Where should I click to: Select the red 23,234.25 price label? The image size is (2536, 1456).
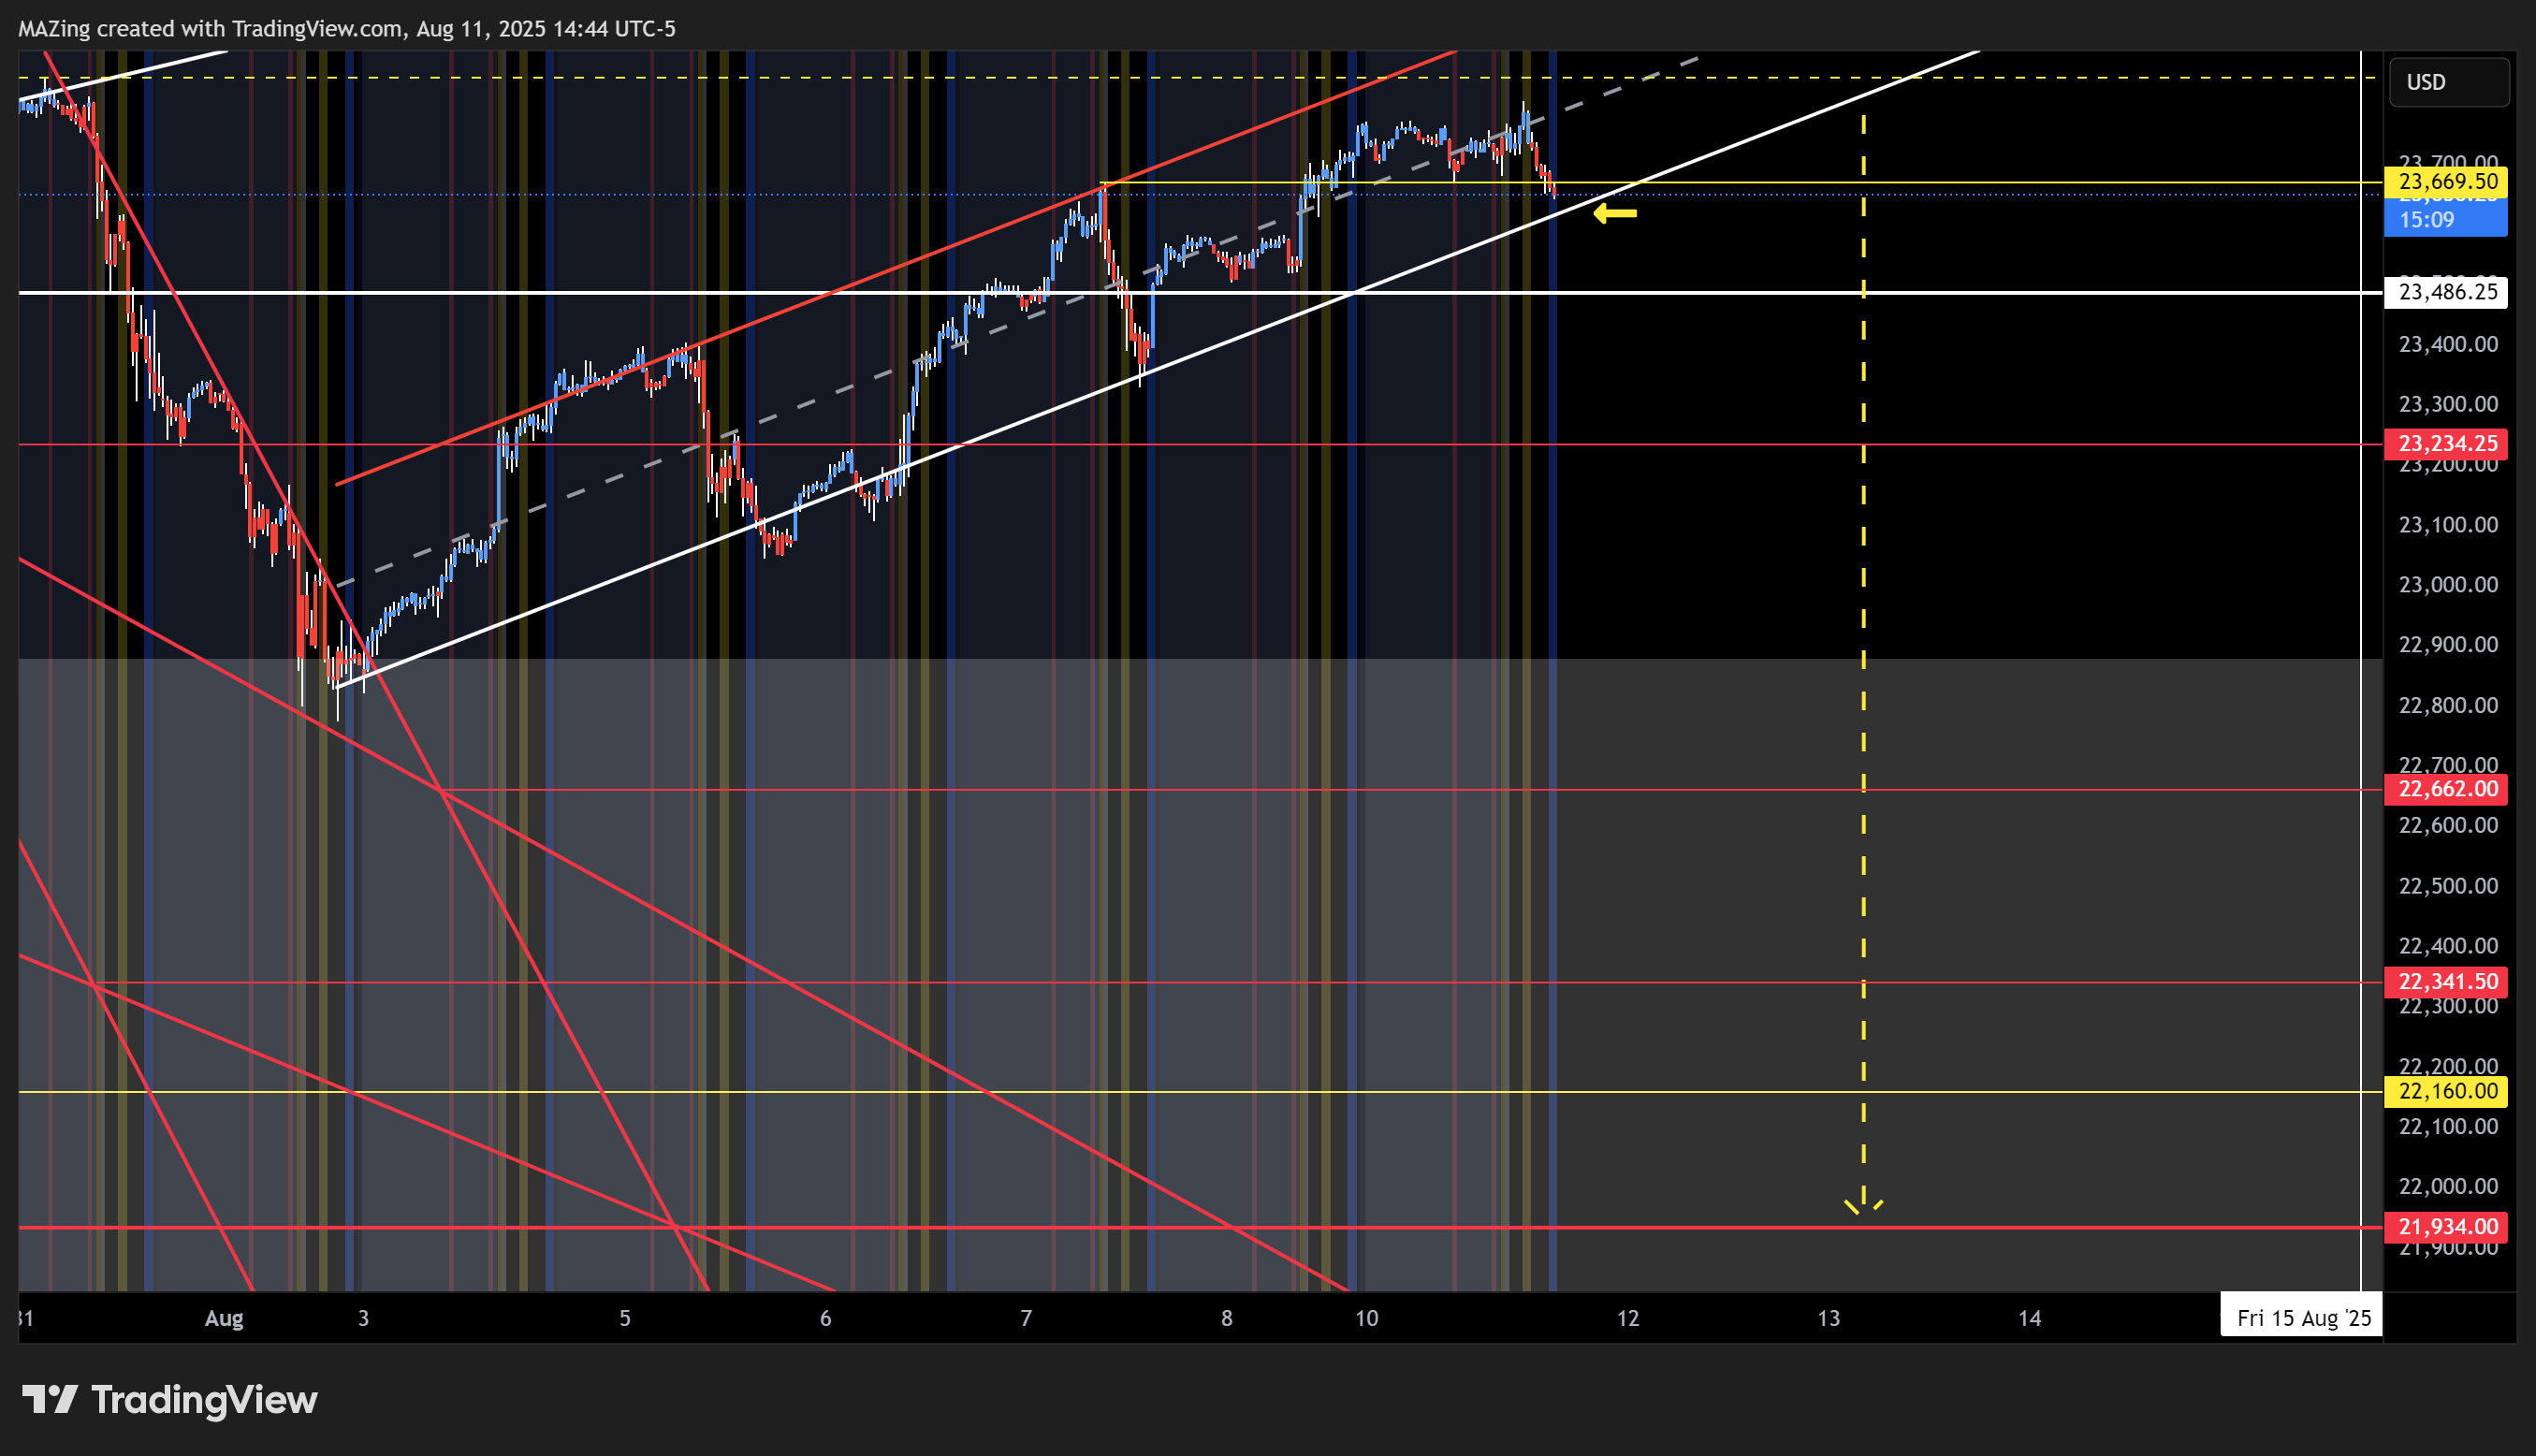2446,444
